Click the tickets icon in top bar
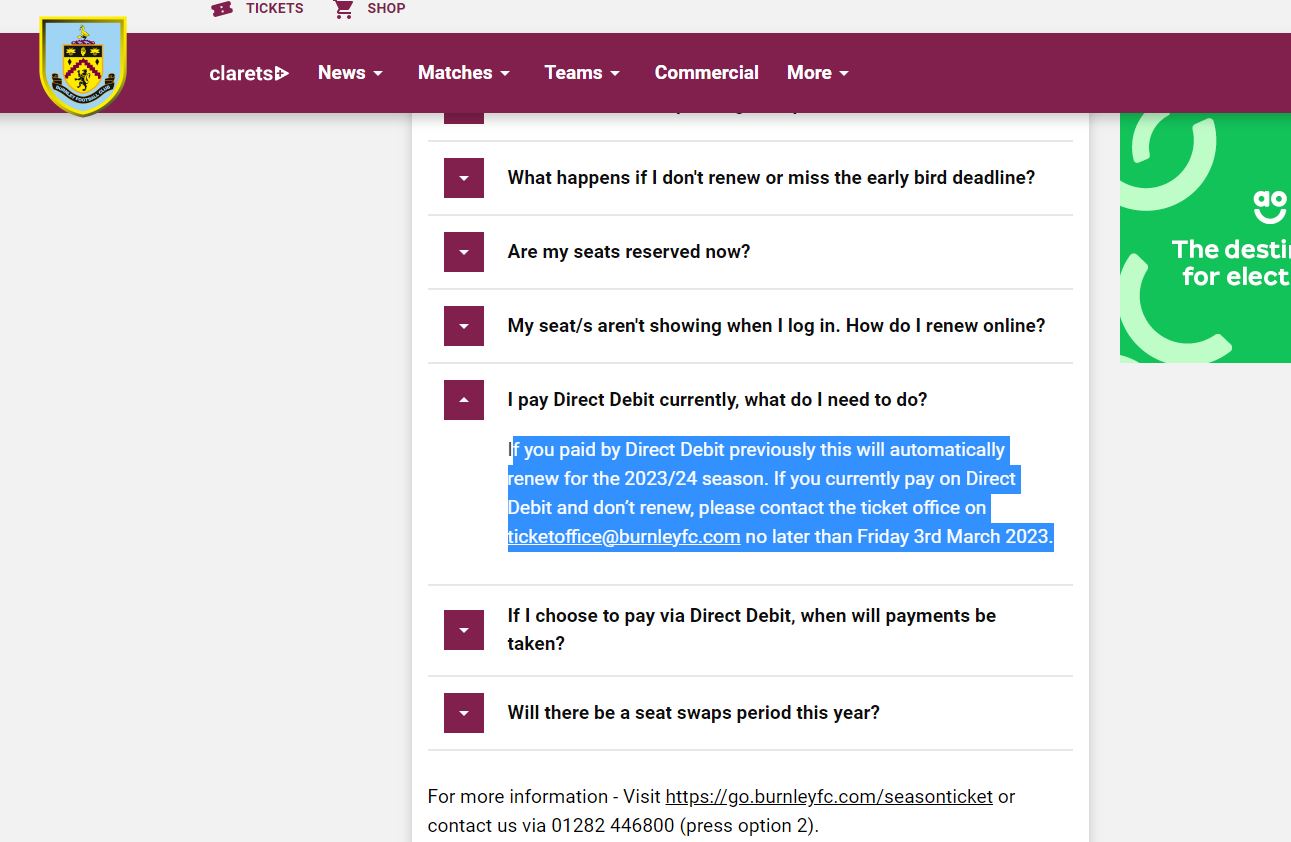Viewport: 1291px width, 842px height. [x=222, y=9]
